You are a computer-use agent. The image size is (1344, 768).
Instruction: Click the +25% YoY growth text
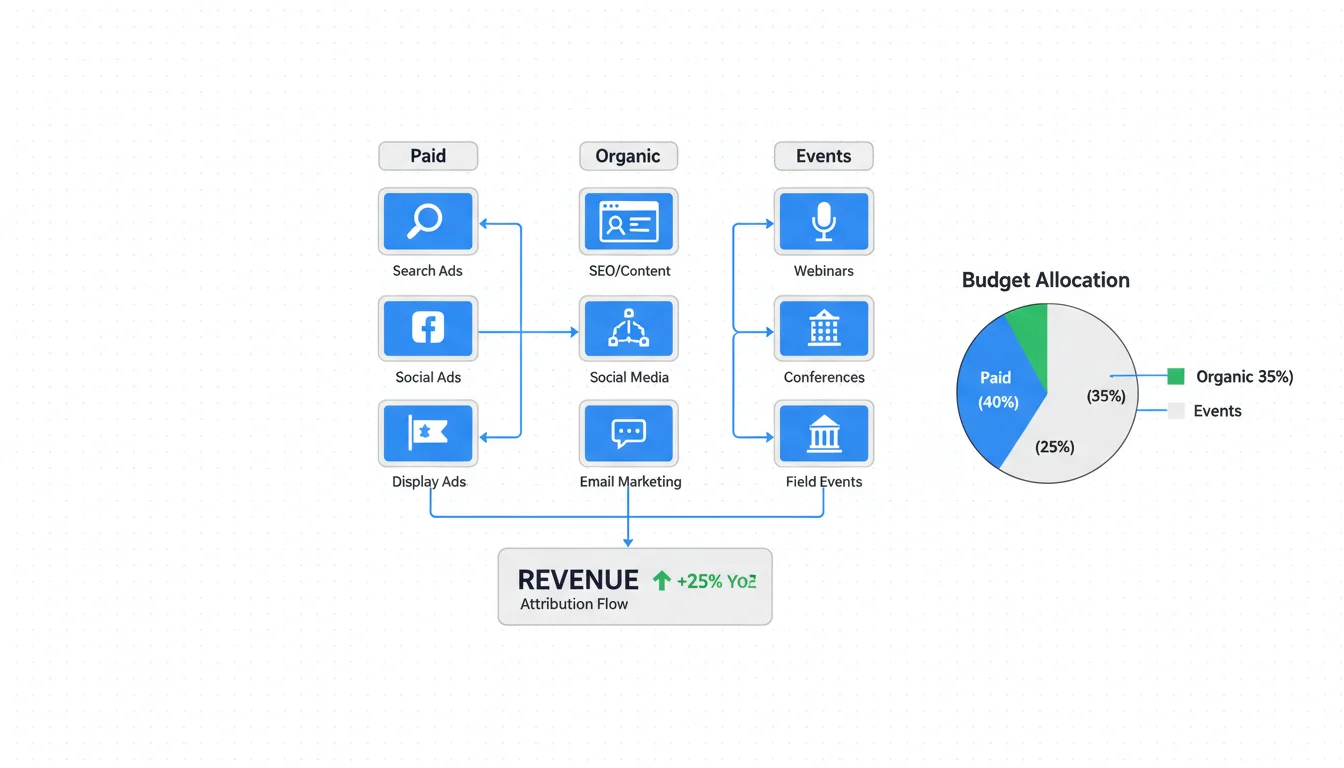coord(716,581)
